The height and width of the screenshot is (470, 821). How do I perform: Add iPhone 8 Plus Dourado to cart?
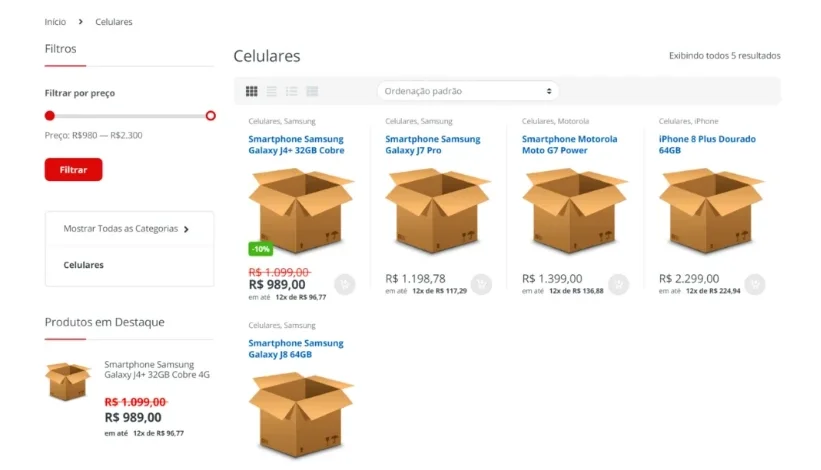click(x=755, y=284)
